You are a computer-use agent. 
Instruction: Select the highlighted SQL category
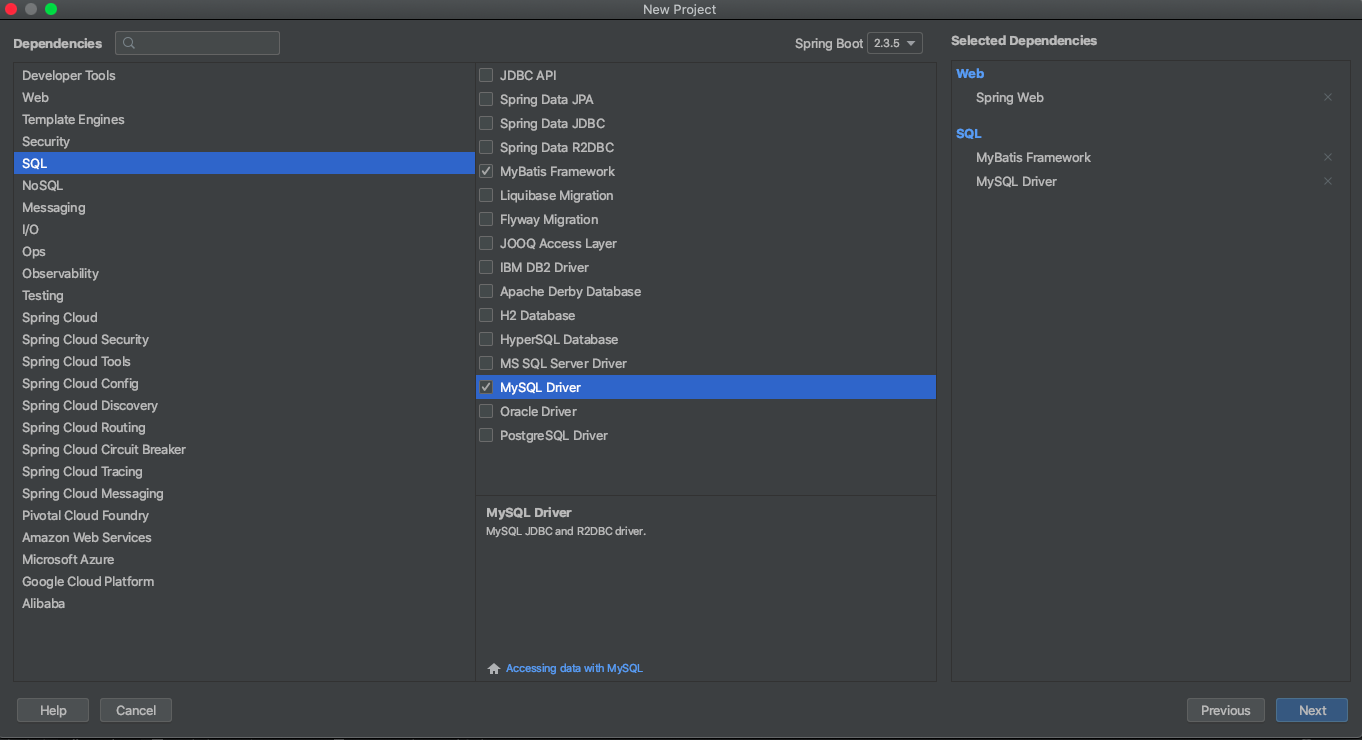244,164
